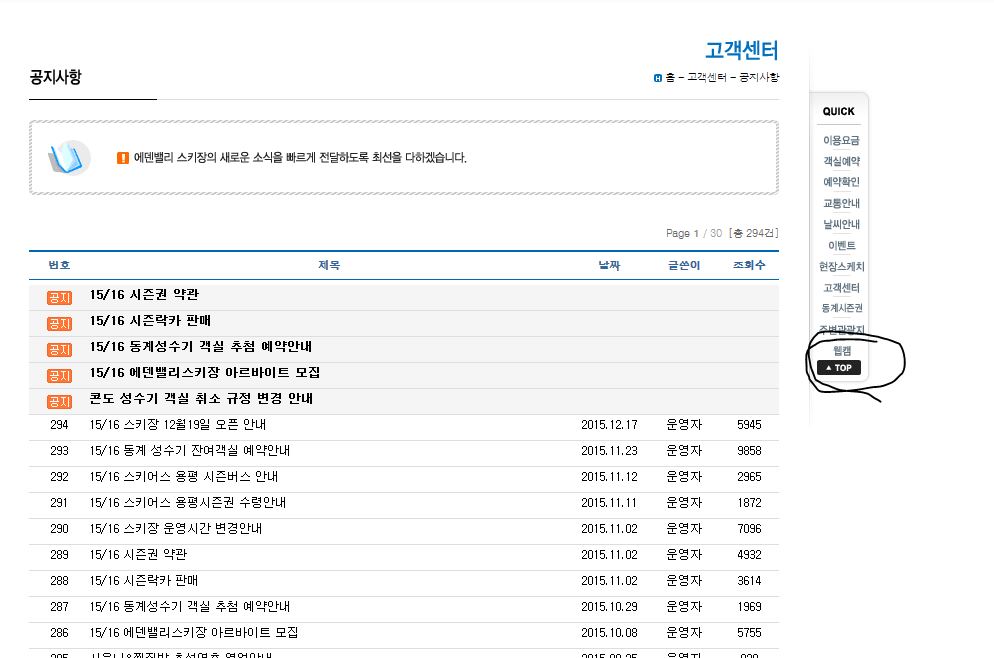Screen dimensions: 994x658
Task: Click the 제목 column header
Action: click(x=328, y=265)
